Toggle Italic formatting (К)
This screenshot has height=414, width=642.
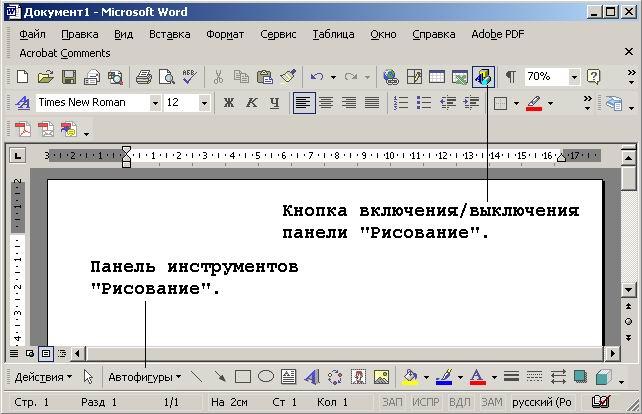[251, 103]
